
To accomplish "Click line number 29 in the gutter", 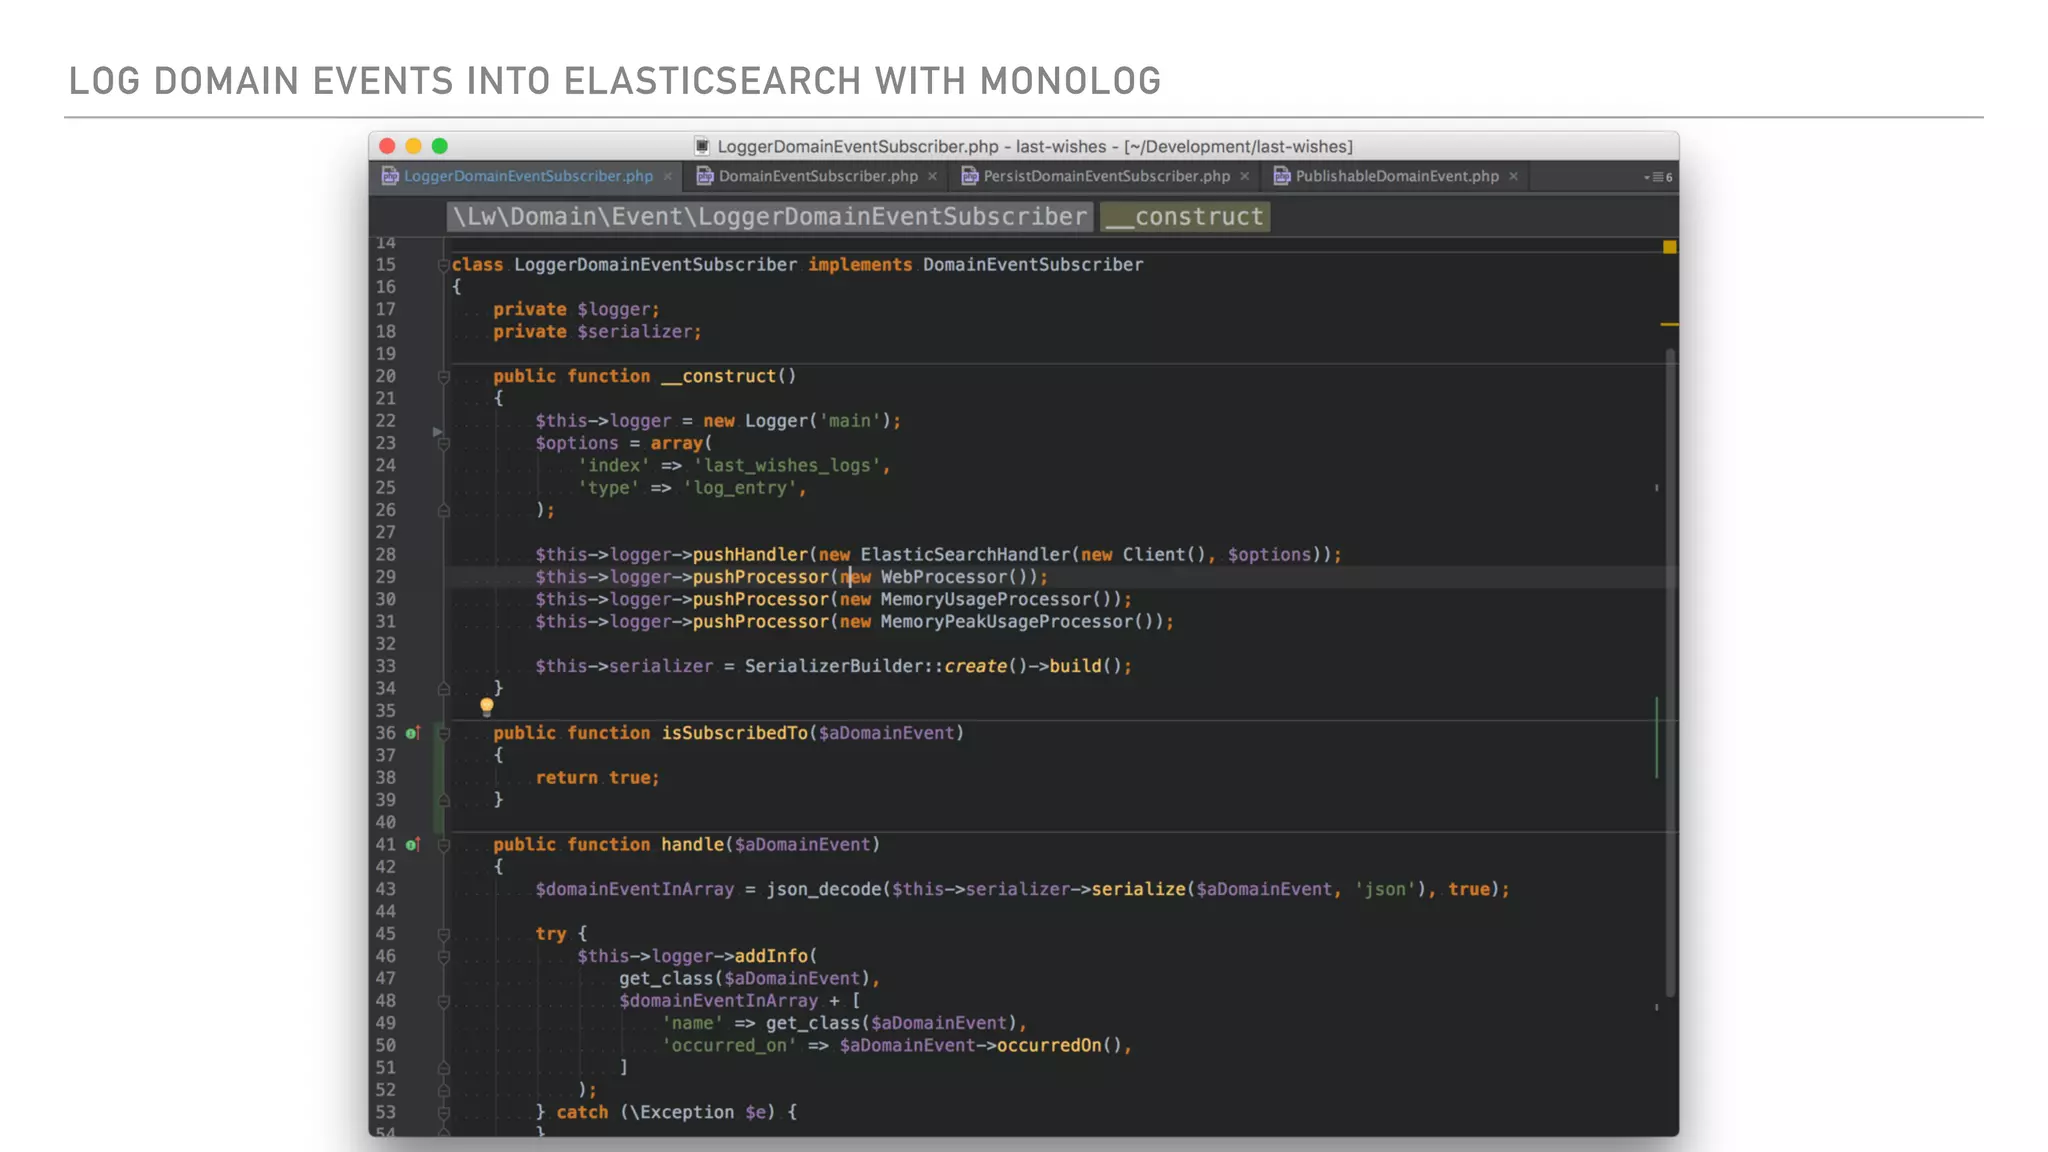I will coord(385,577).
